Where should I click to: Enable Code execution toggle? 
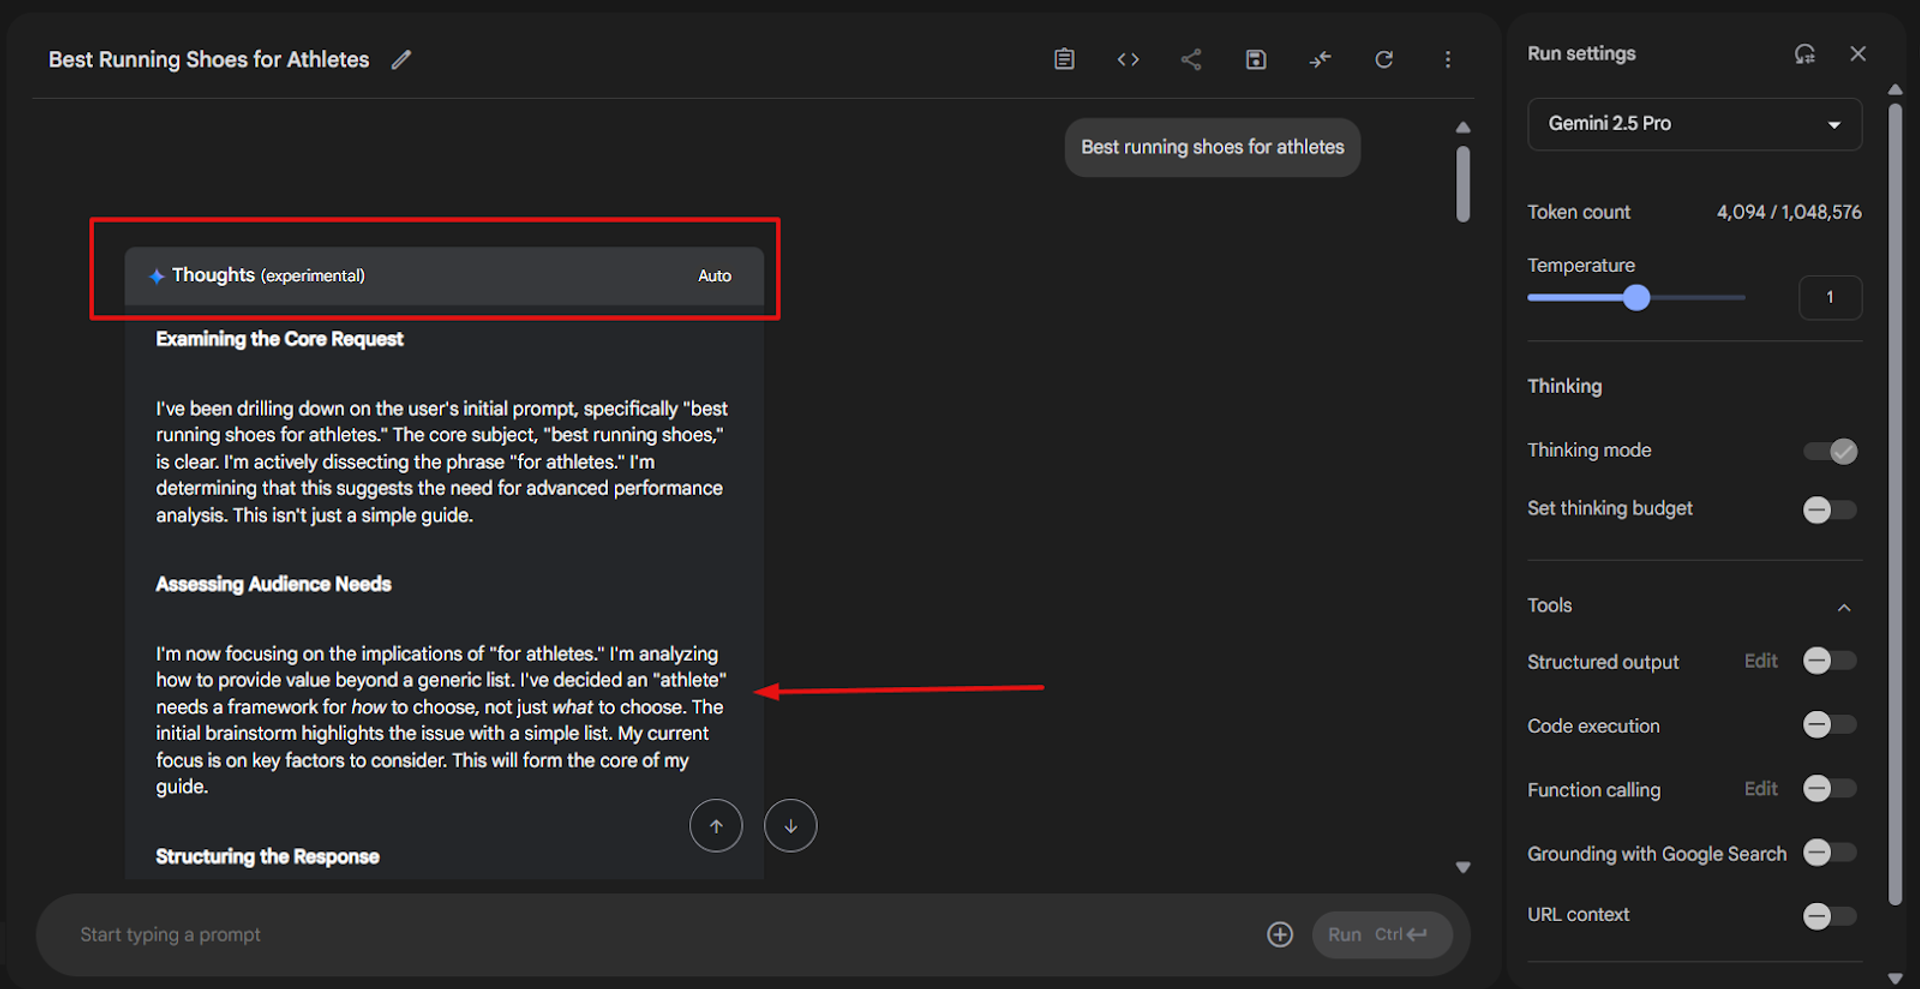click(x=1830, y=725)
